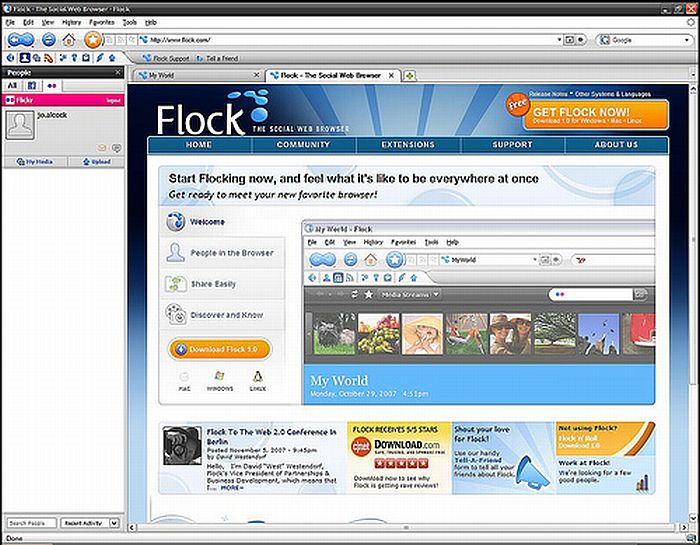This screenshot has height=545, width=700.
Task: Open Accounts and Services key icon
Action: coord(75,58)
